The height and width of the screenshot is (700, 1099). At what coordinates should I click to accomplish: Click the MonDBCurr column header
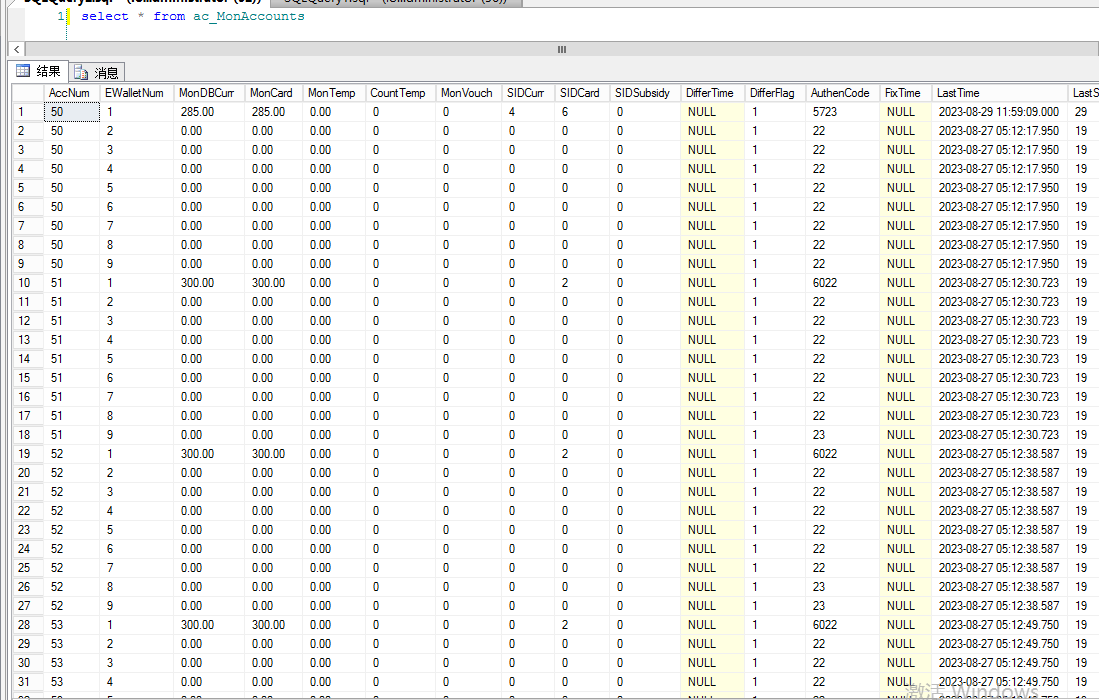coord(206,93)
